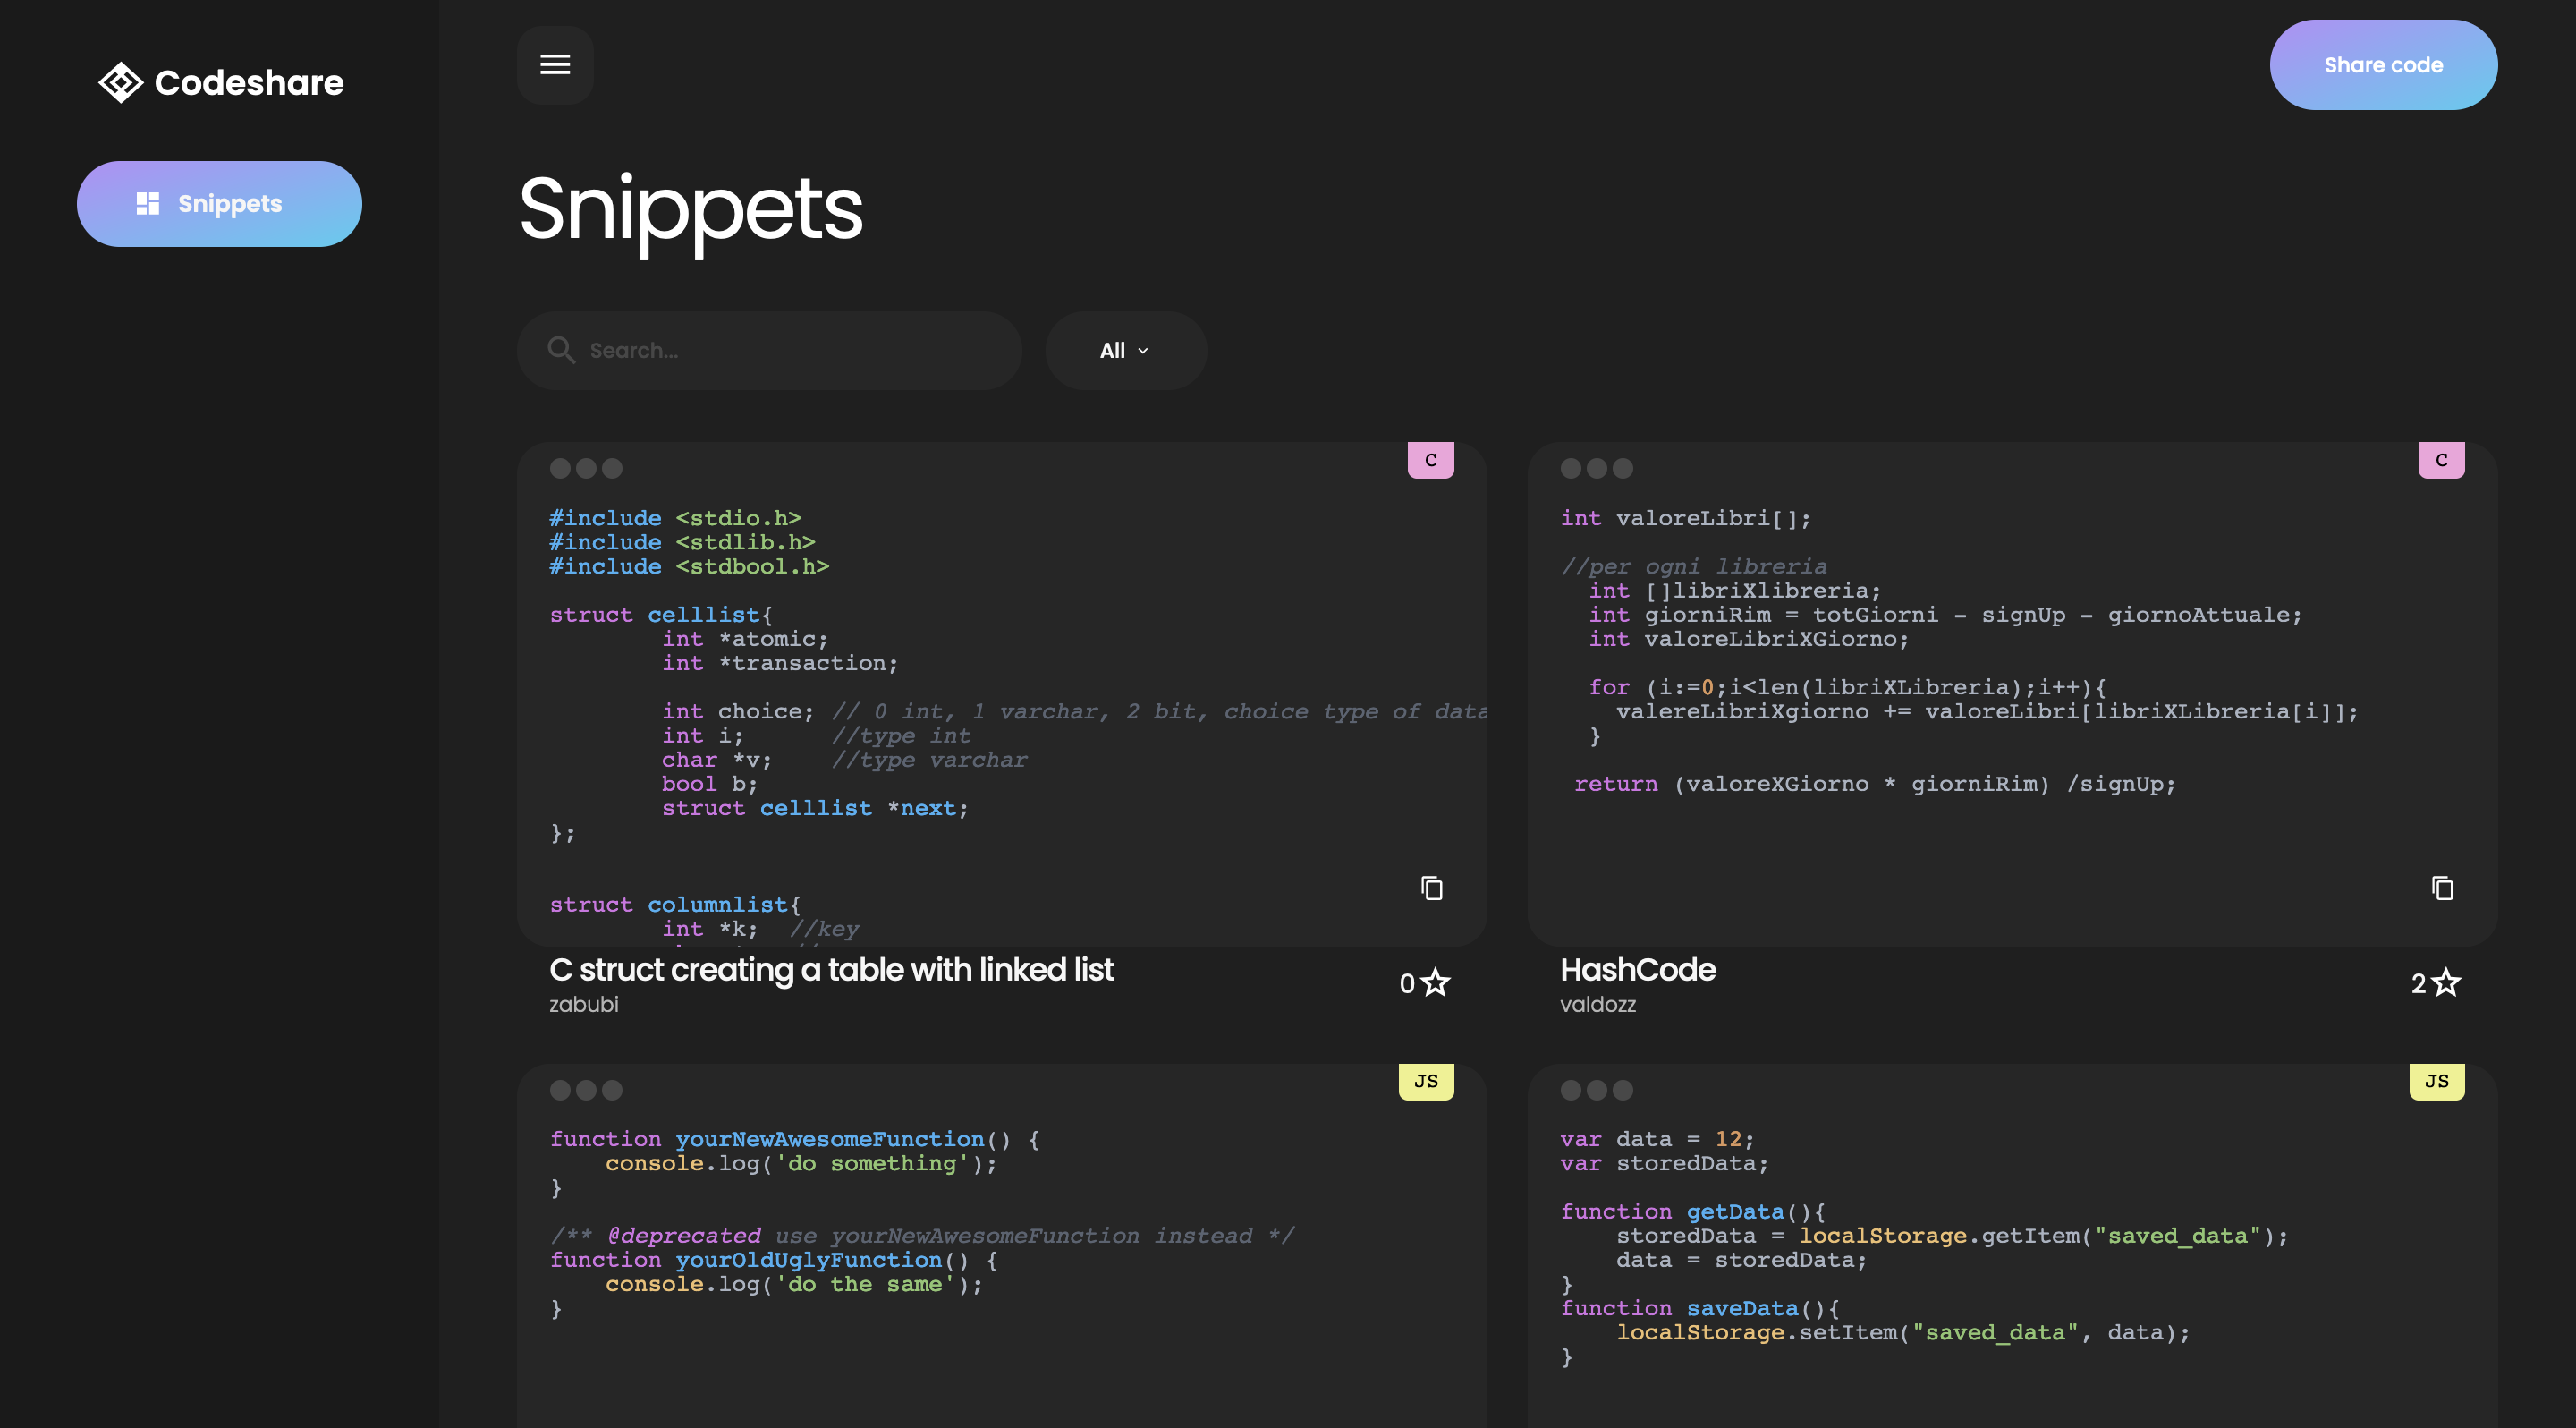Click the zabubi author name

pyautogui.click(x=583, y=1004)
